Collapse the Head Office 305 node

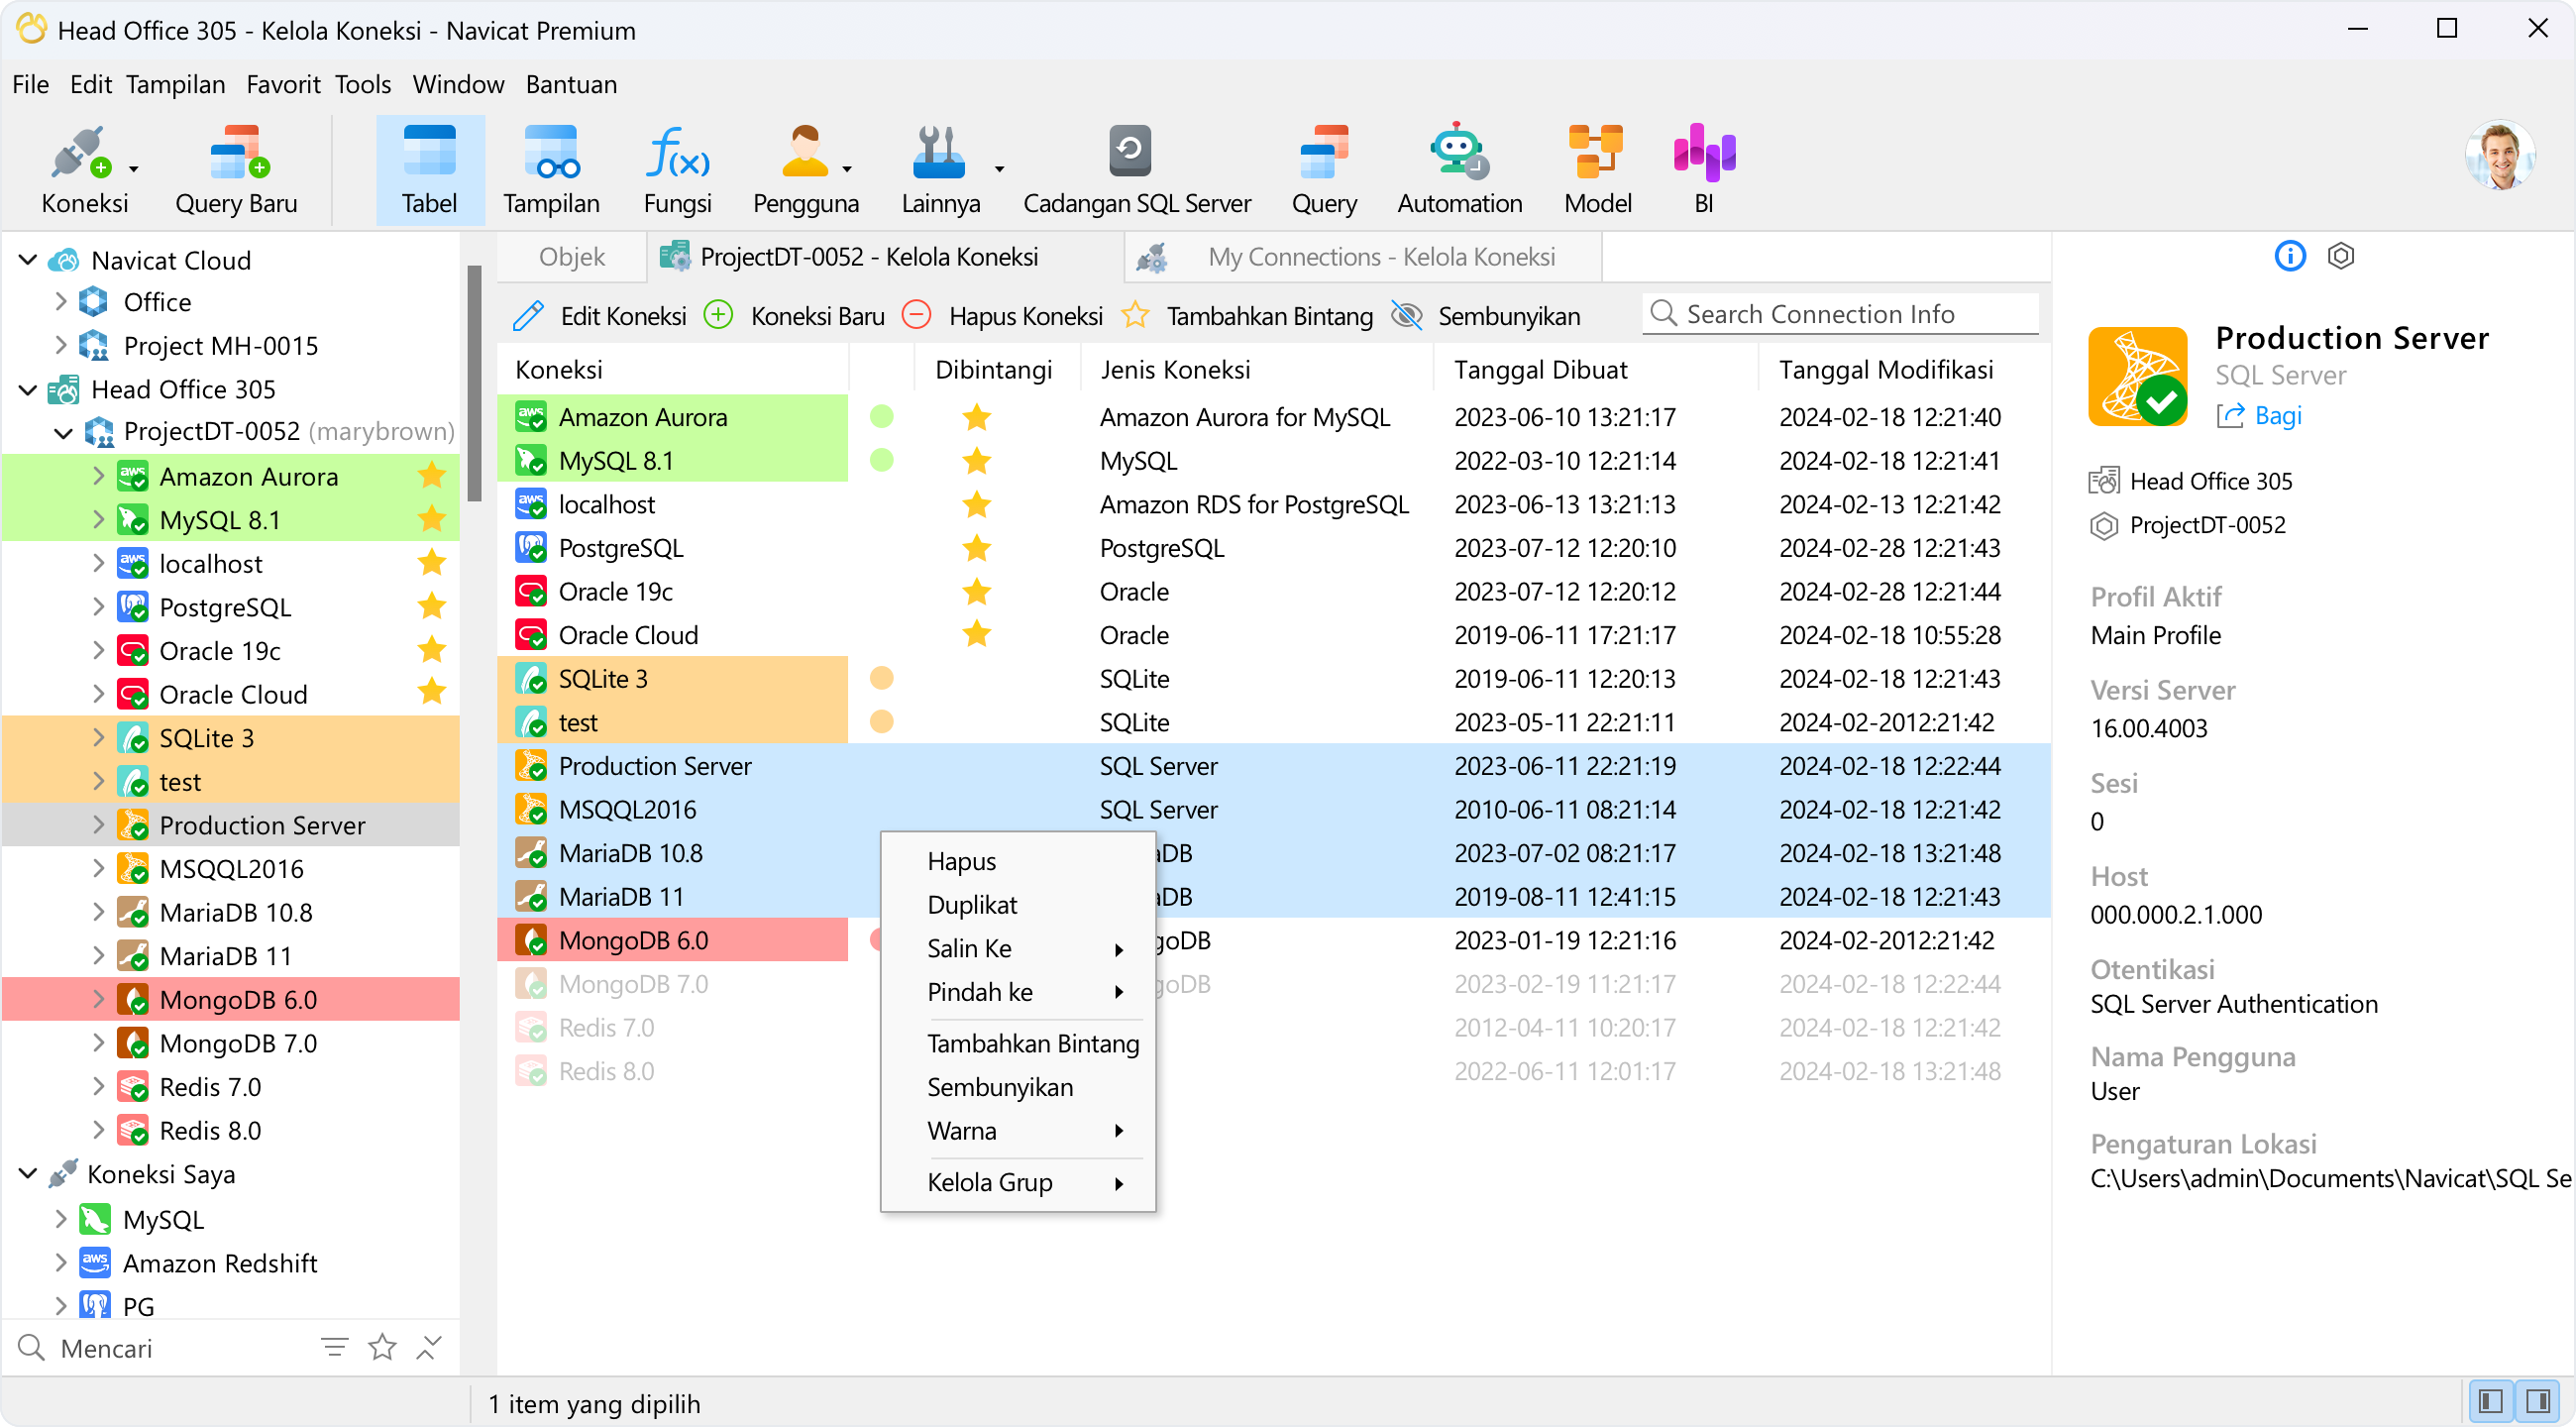click(28, 389)
